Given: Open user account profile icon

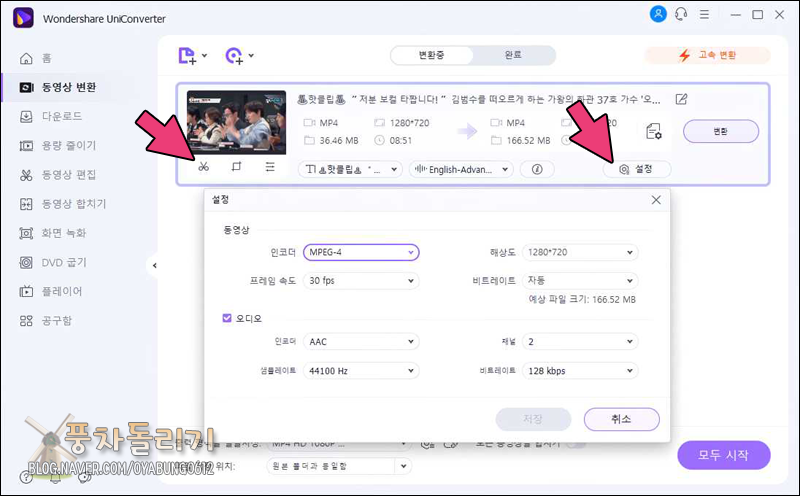Looking at the screenshot, I should click(x=658, y=14).
